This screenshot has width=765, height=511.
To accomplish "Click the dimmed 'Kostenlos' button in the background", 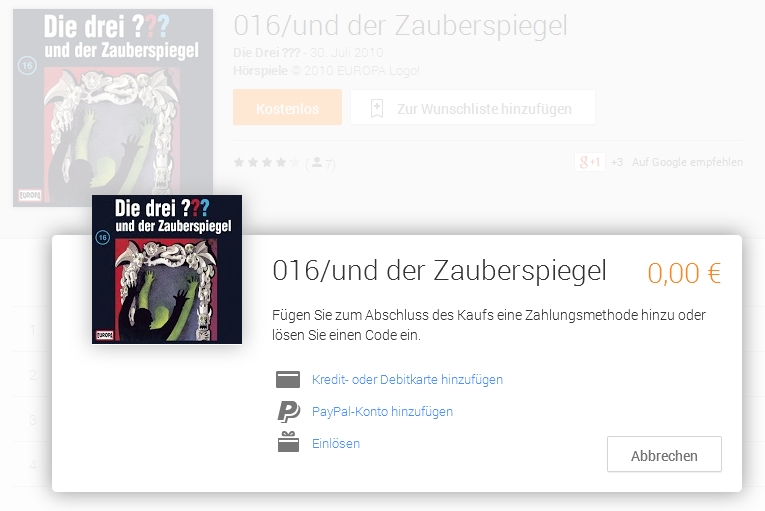I will pos(287,107).
